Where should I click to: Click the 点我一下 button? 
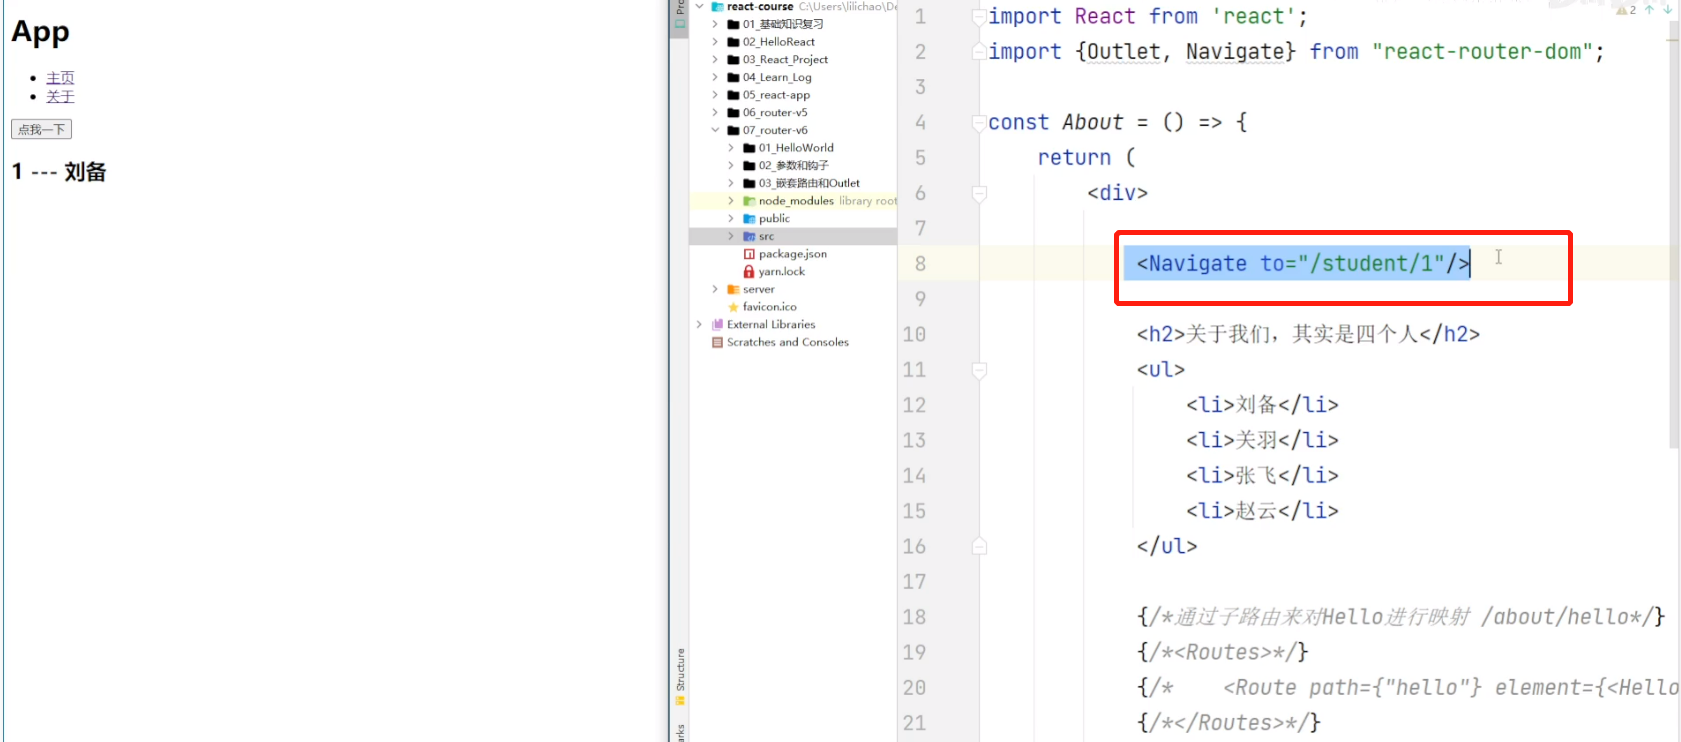pyautogui.click(x=41, y=130)
